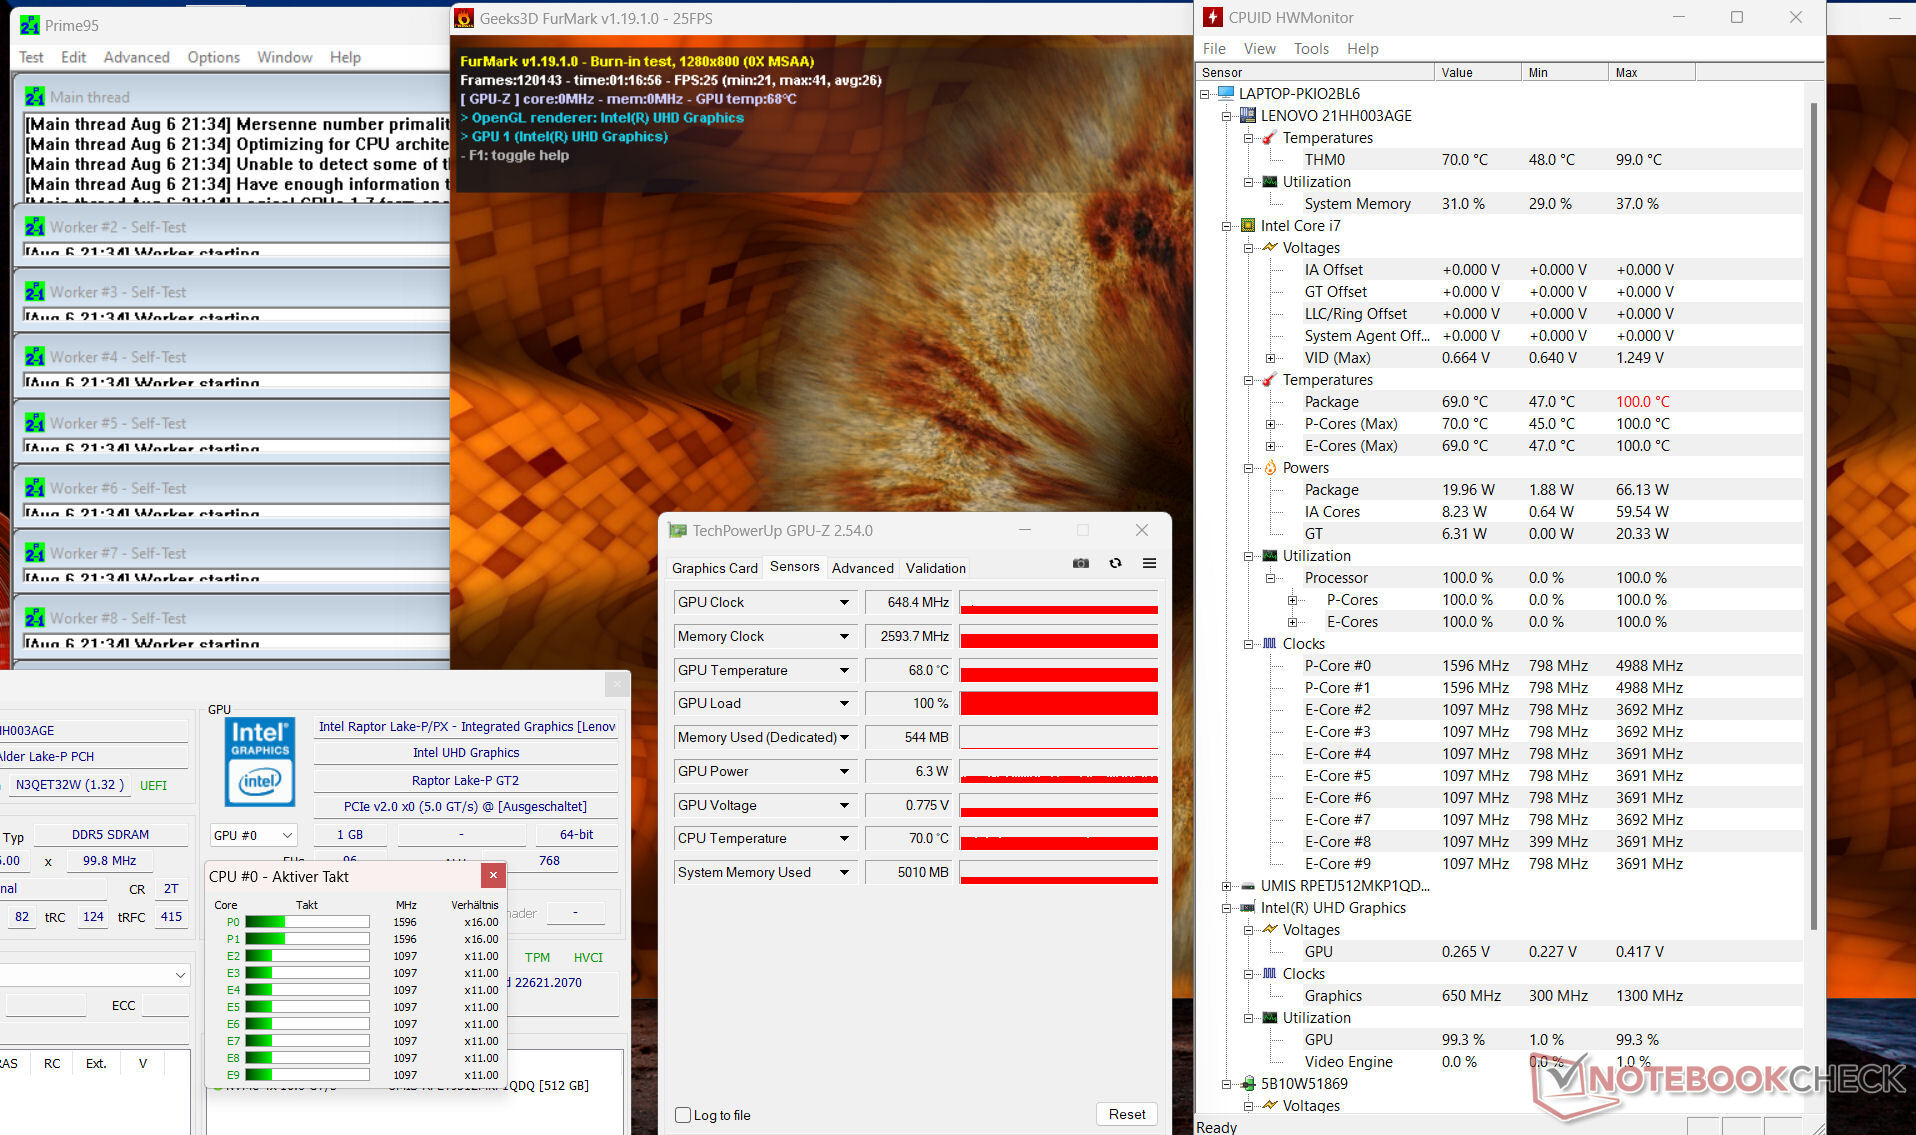Click the Max column header in HWMonitor
This screenshot has width=1916, height=1135.
pos(1651,72)
